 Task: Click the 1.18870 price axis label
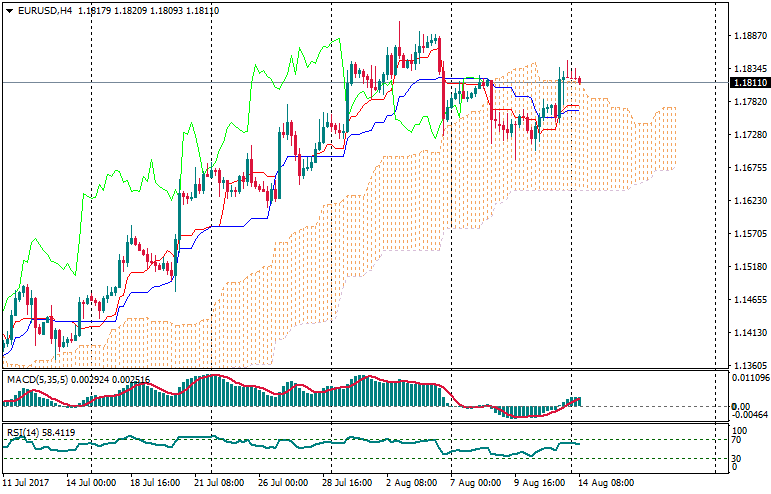pyautogui.click(x=747, y=36)
